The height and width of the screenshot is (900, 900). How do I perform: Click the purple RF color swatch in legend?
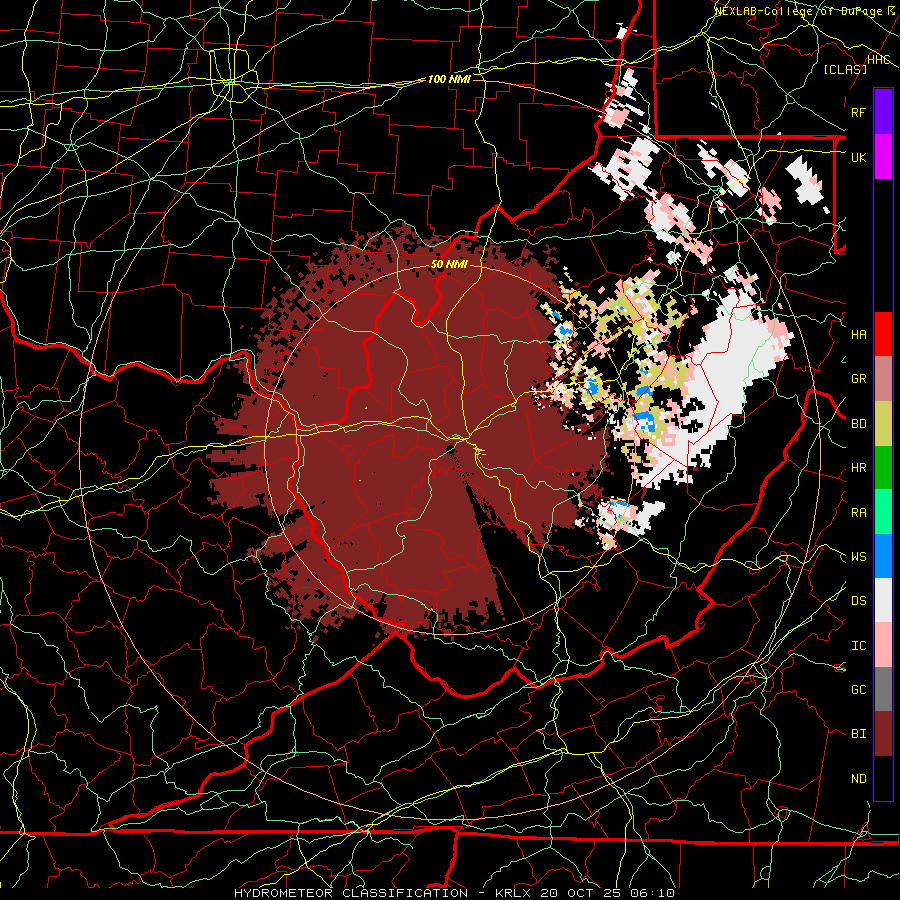pos(883,112)
